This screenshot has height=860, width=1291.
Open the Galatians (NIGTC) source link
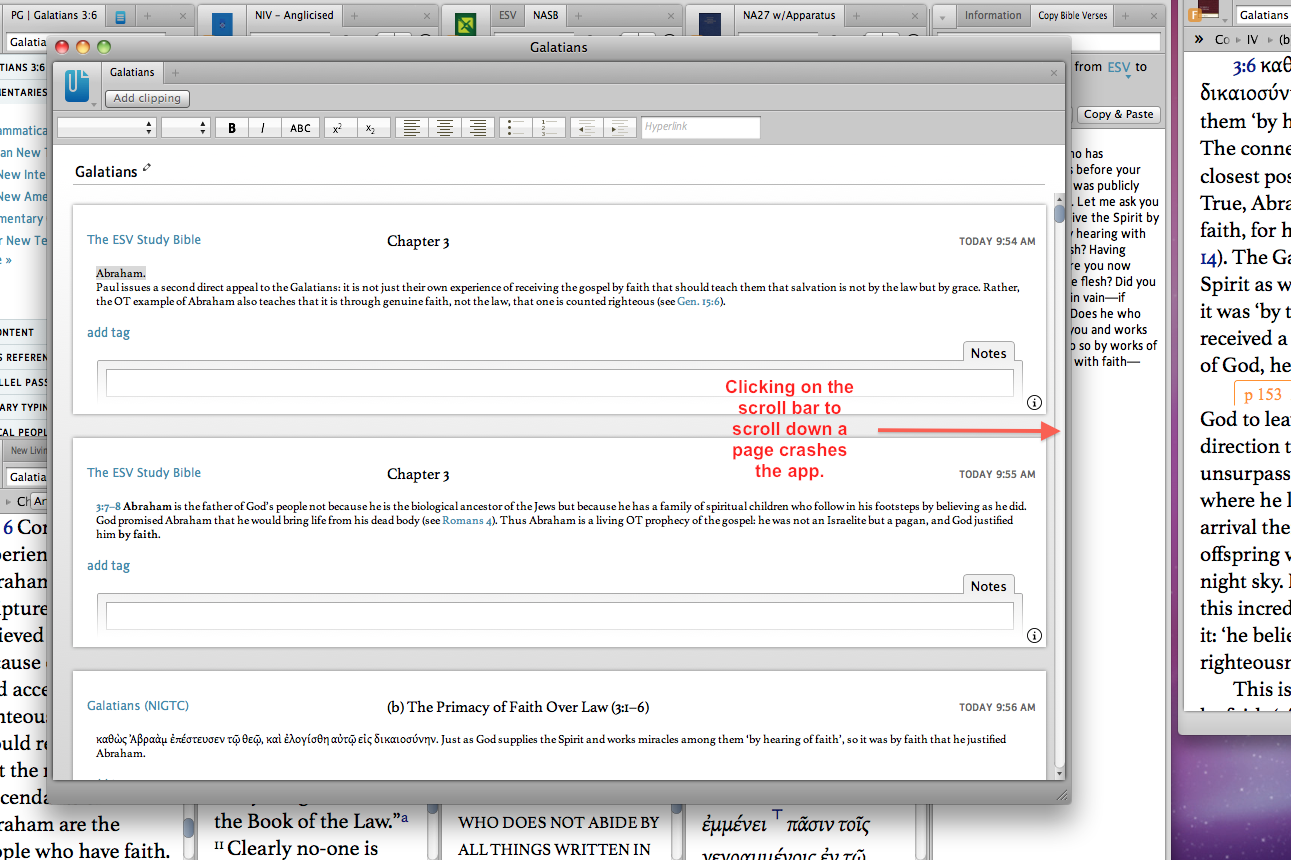(138, 706)
